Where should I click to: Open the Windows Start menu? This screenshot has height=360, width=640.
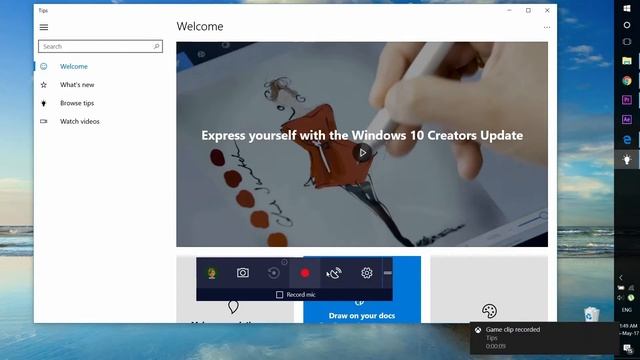tap(627, 9)
